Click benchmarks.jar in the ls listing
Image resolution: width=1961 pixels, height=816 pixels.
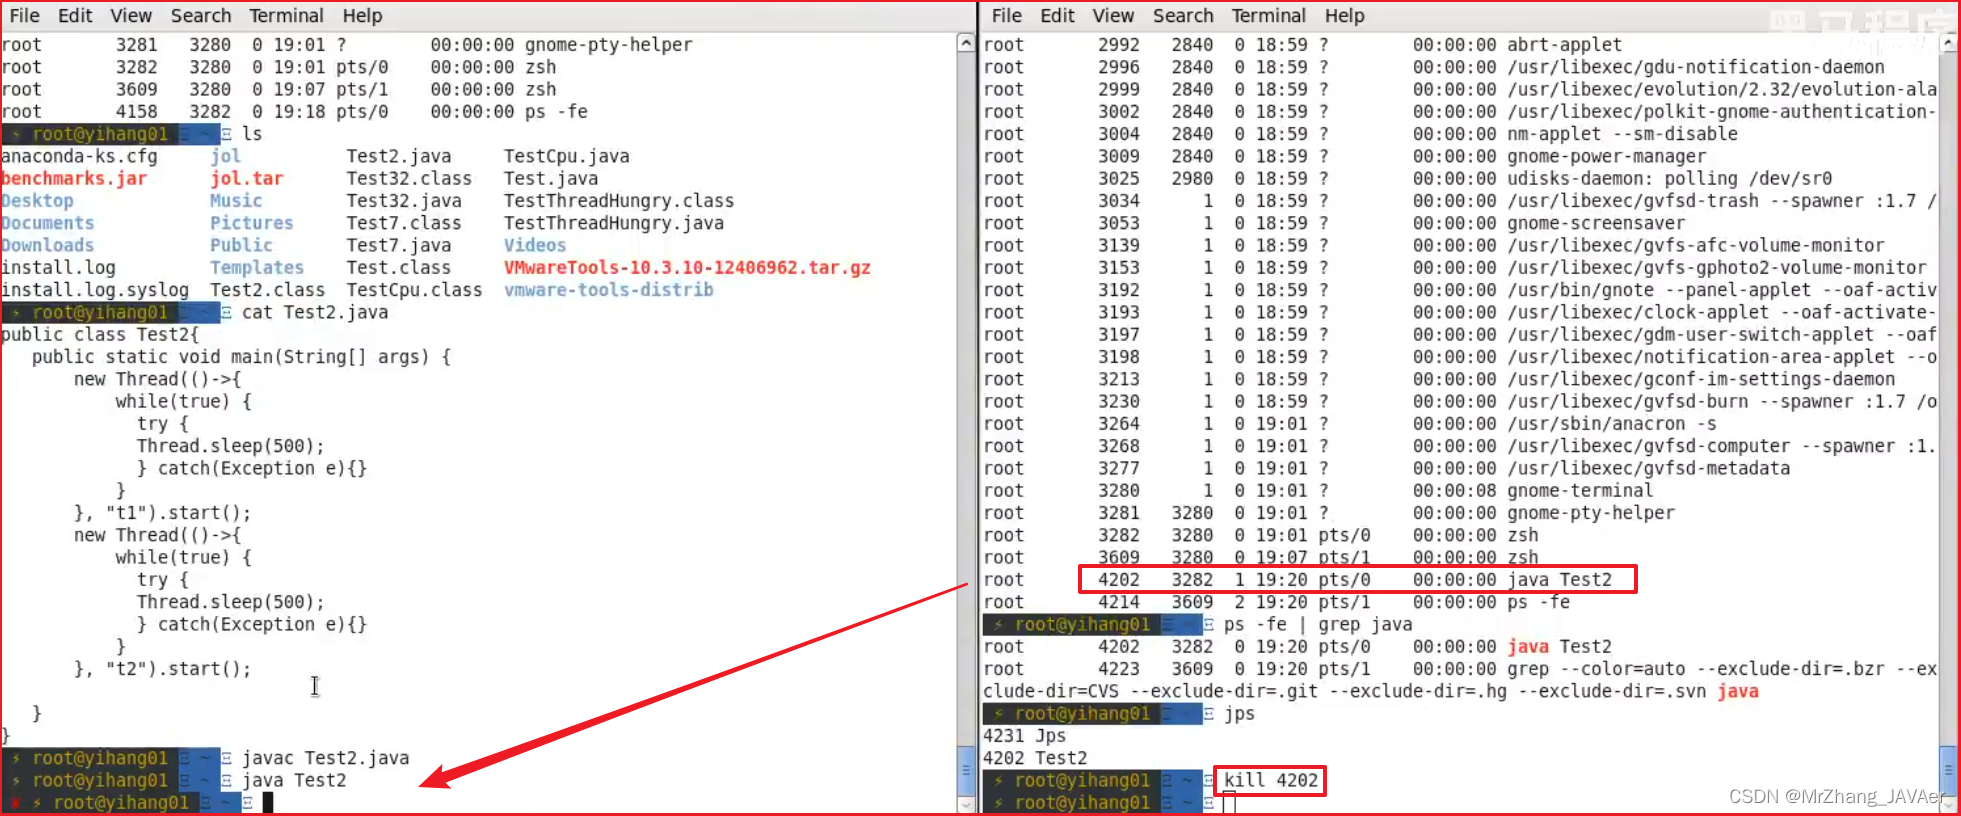coord(74,178)
